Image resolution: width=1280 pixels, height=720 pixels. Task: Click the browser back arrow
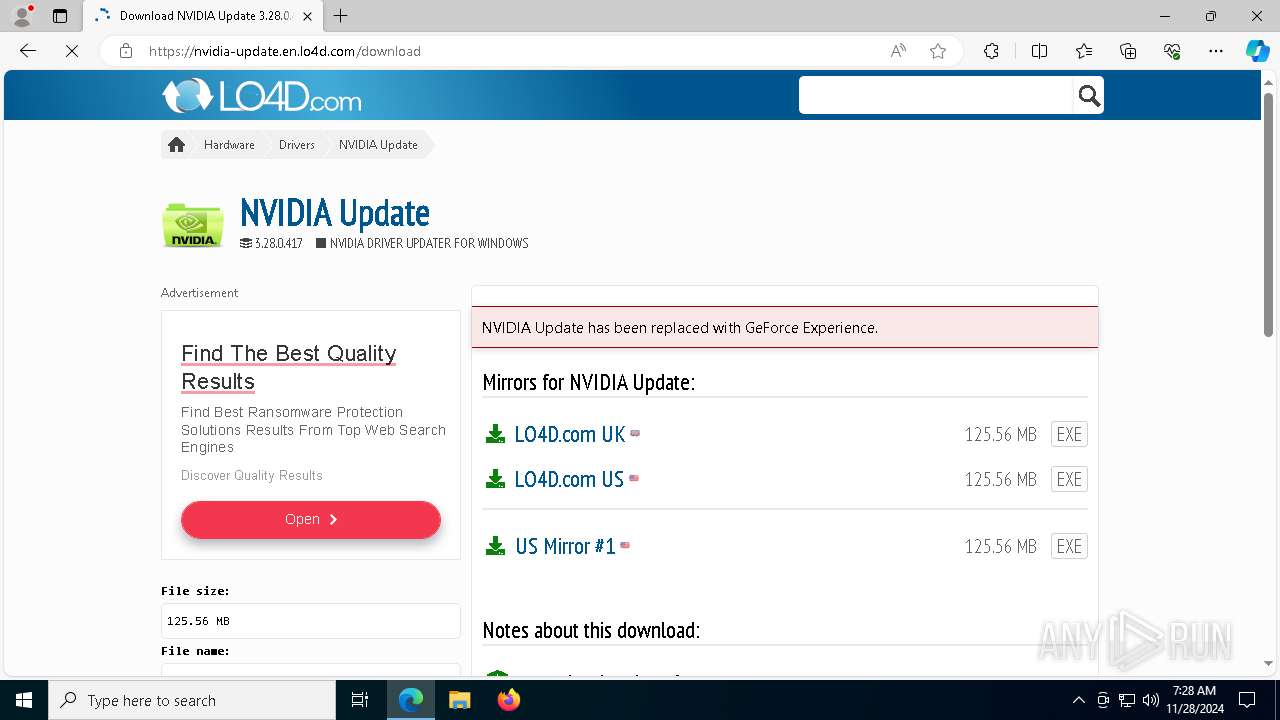click(28, 51)
